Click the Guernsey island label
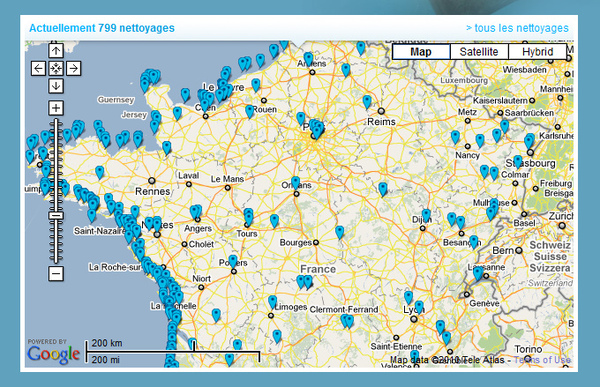600x387 pixels. coord(116,100)
